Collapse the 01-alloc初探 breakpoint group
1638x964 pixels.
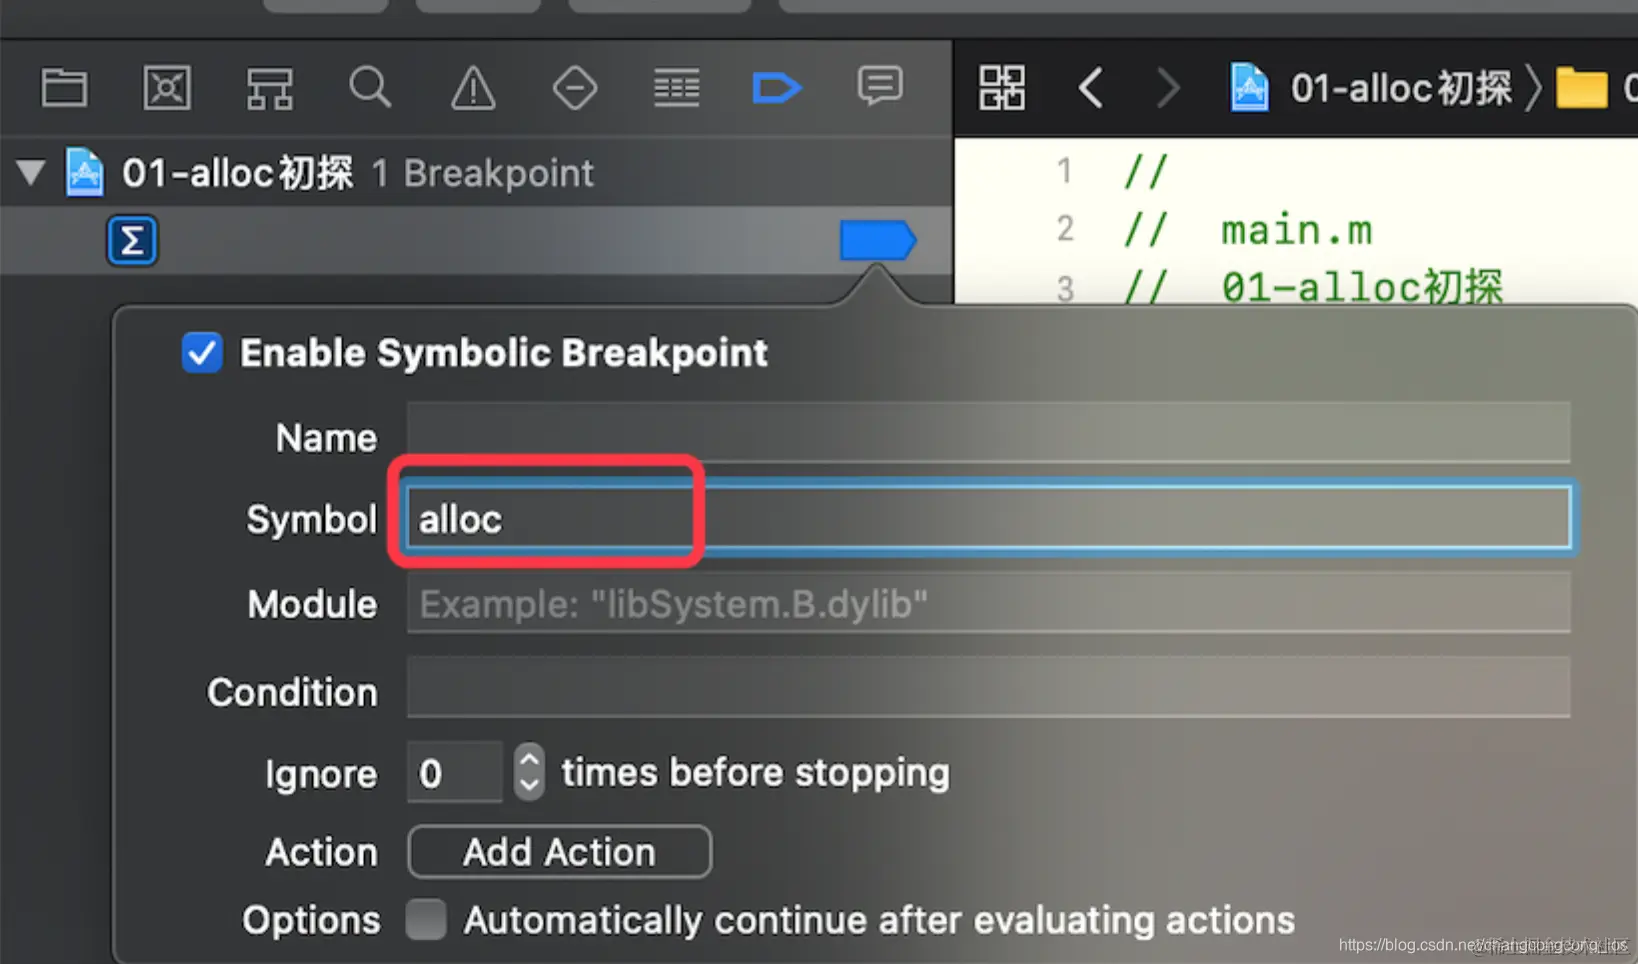31,172
